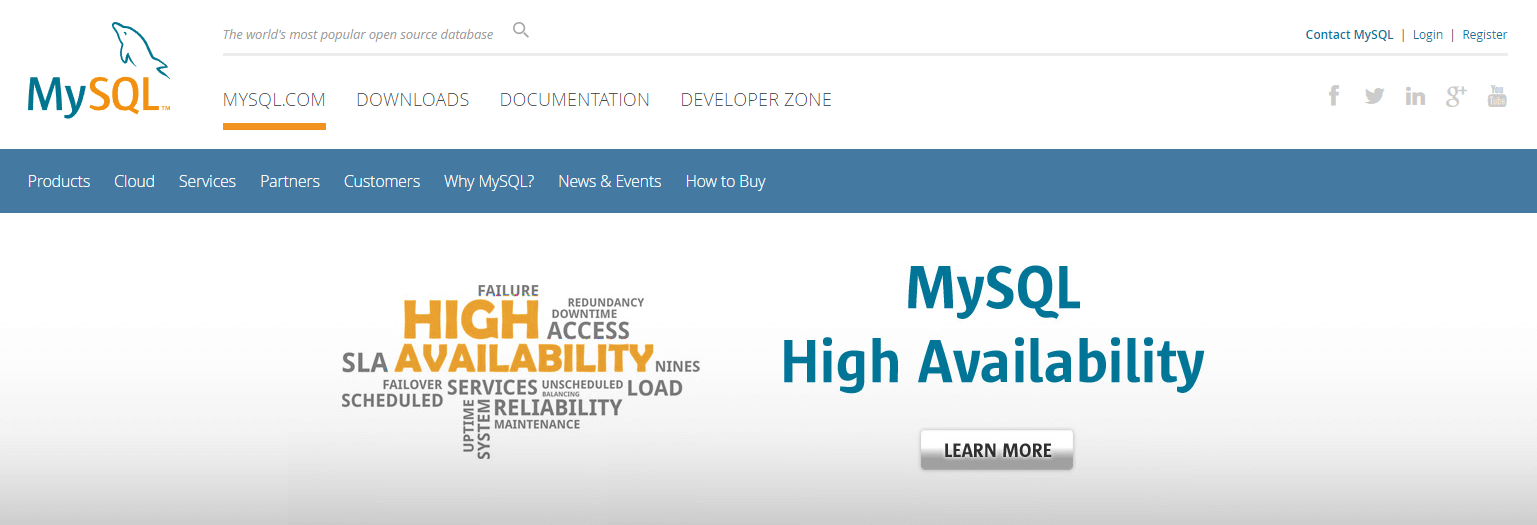Open the Why MySQL? menu item
Image resolution: width=1537 pixels, height=525 pixels.
point(489,181)
